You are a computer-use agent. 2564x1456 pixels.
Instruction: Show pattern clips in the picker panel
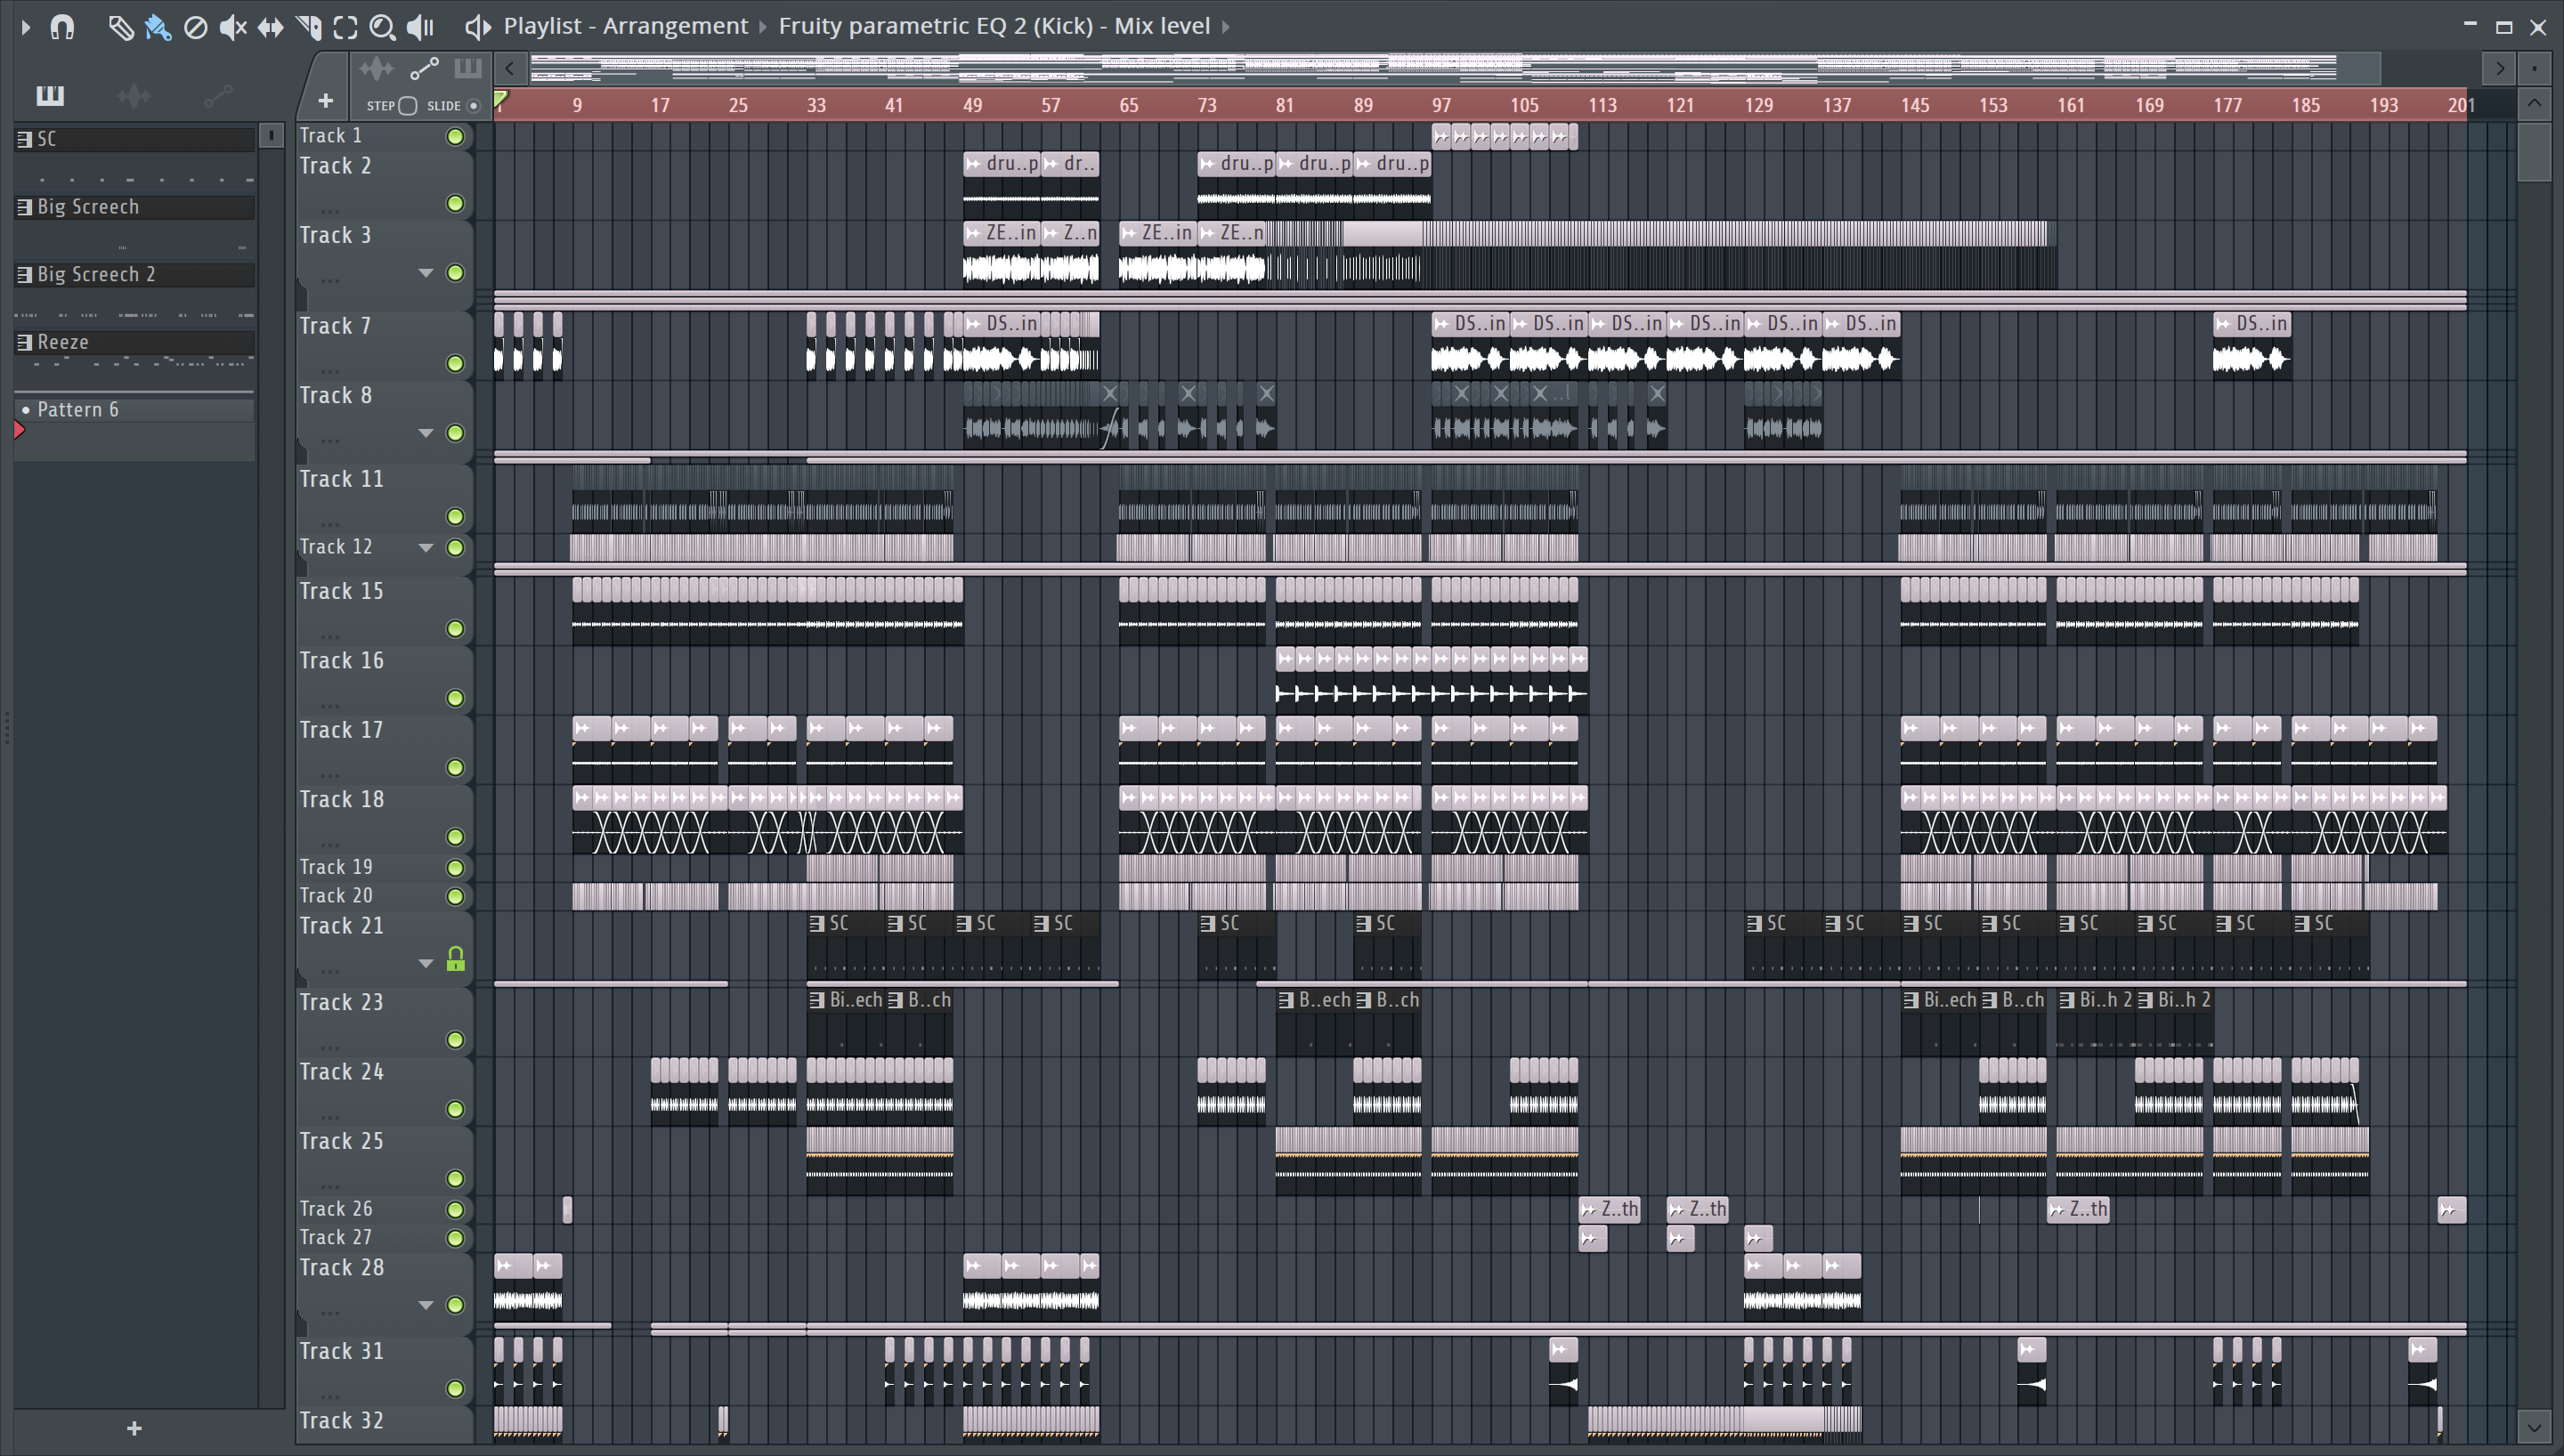50,95
